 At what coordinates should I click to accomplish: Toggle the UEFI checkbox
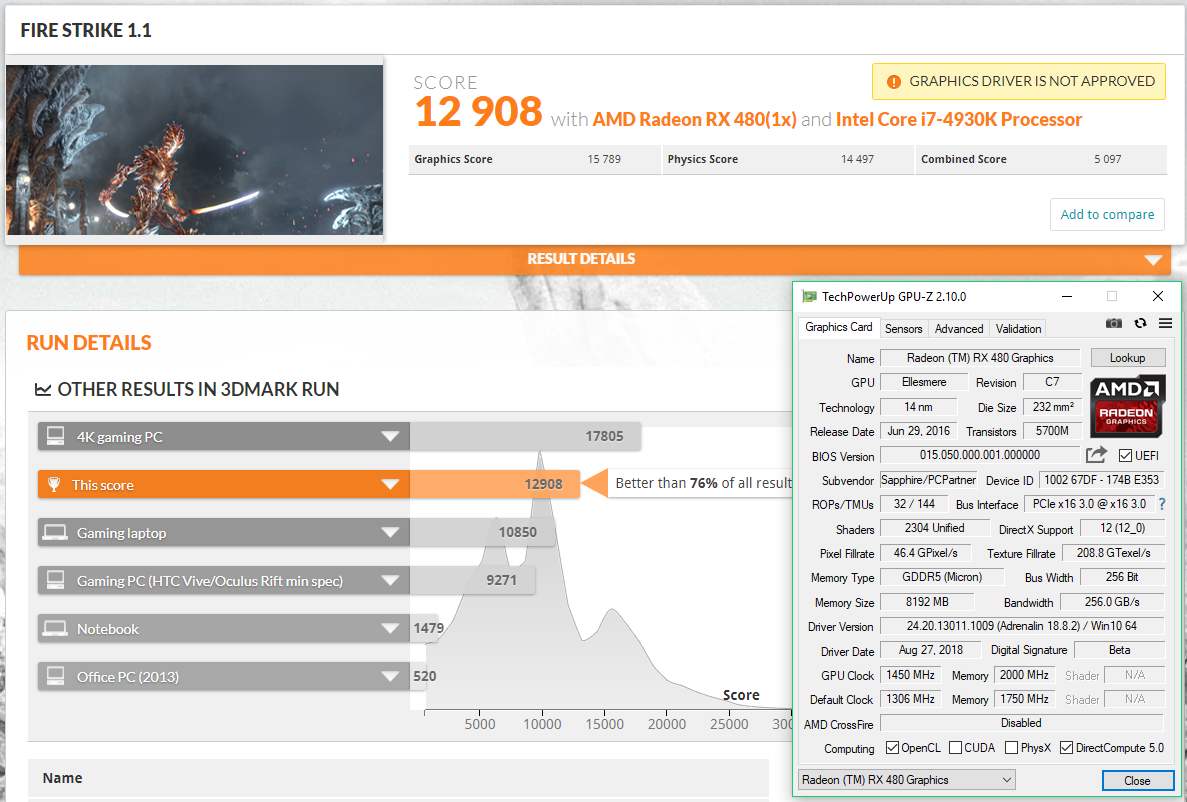pyautogui.click(x=1125, y=455)
